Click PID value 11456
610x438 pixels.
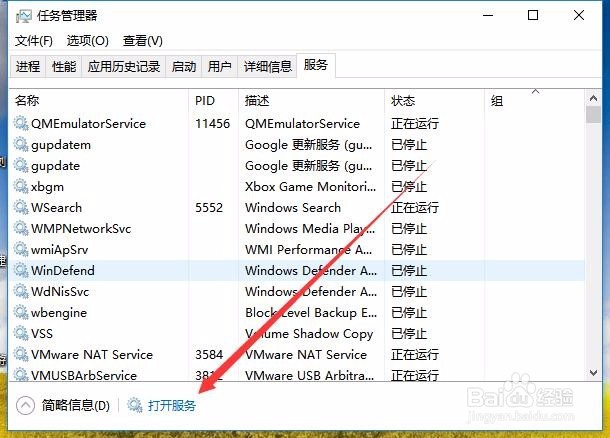212,123
